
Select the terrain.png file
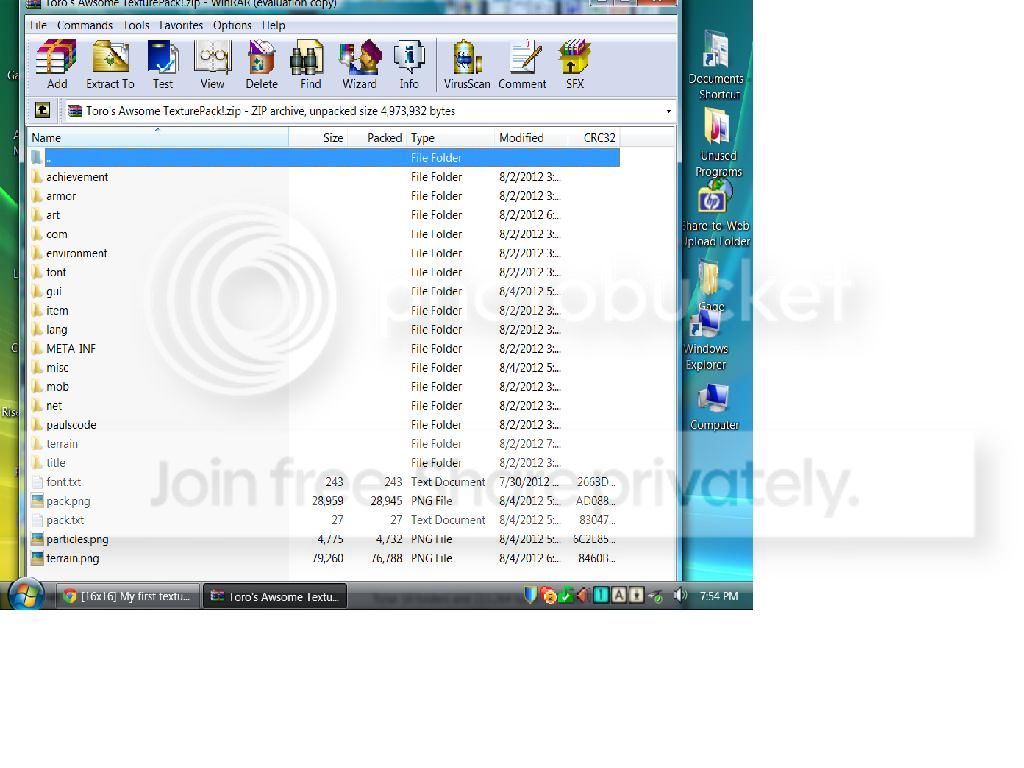[x=72, y=558]
